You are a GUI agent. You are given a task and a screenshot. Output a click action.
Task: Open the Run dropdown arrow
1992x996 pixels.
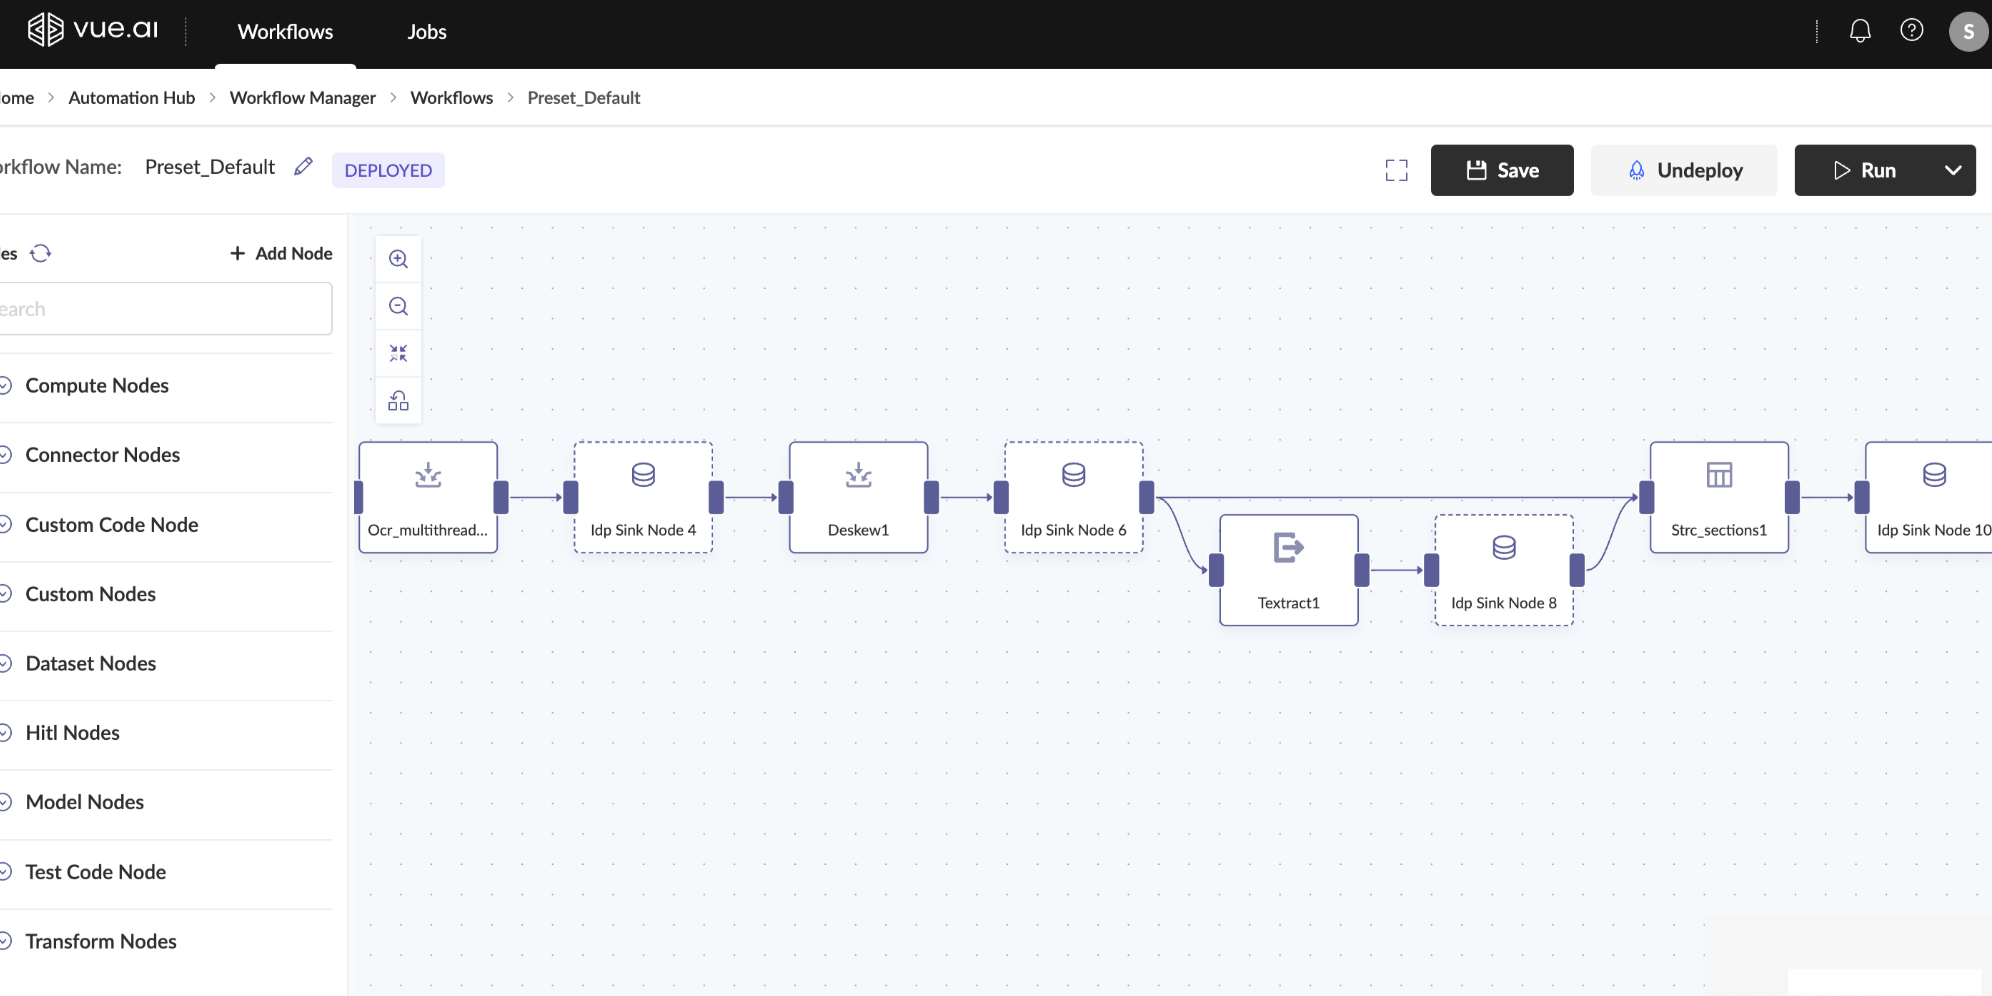pyautogui.click(x=1953, y=170)
